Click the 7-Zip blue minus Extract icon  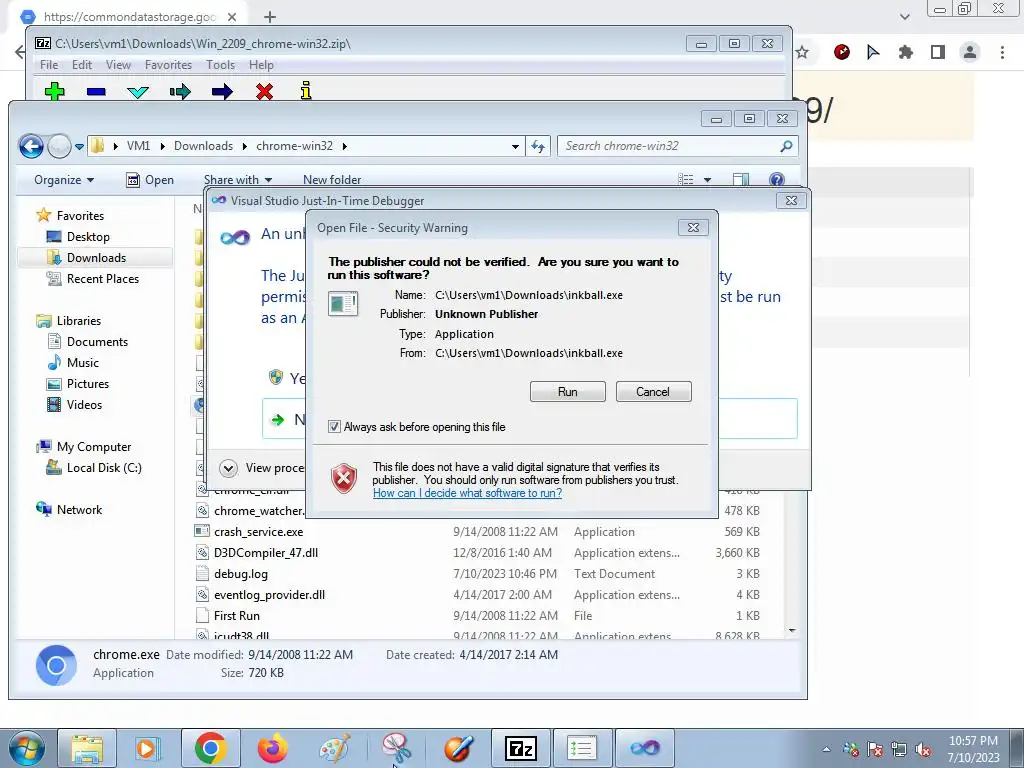pyautogui.click(x=96, y=91)
